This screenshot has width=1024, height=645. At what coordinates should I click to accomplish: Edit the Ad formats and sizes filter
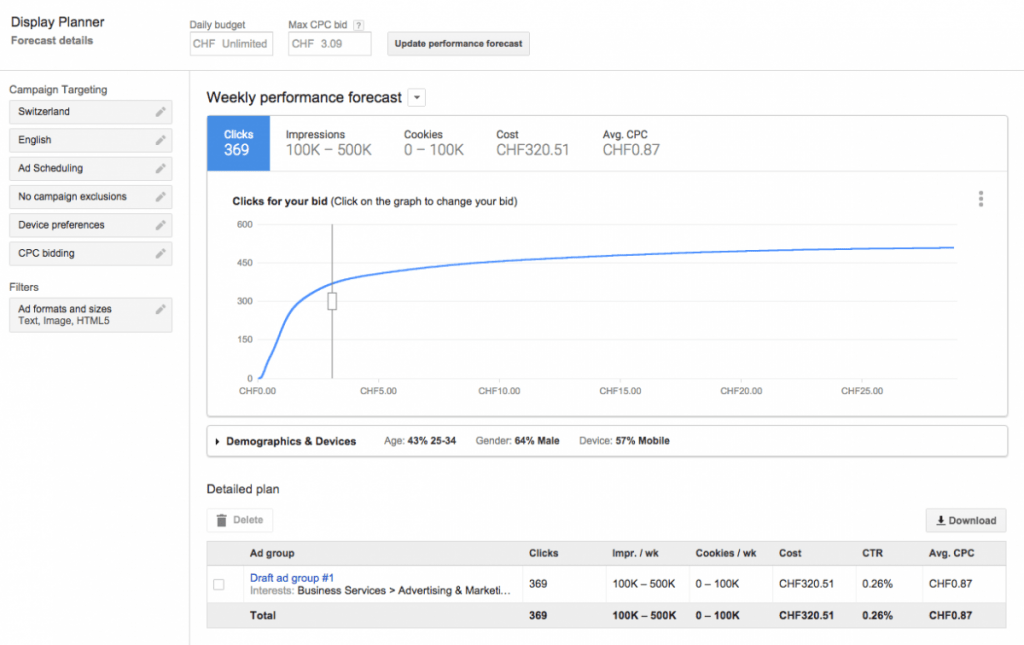pos(160,308)
